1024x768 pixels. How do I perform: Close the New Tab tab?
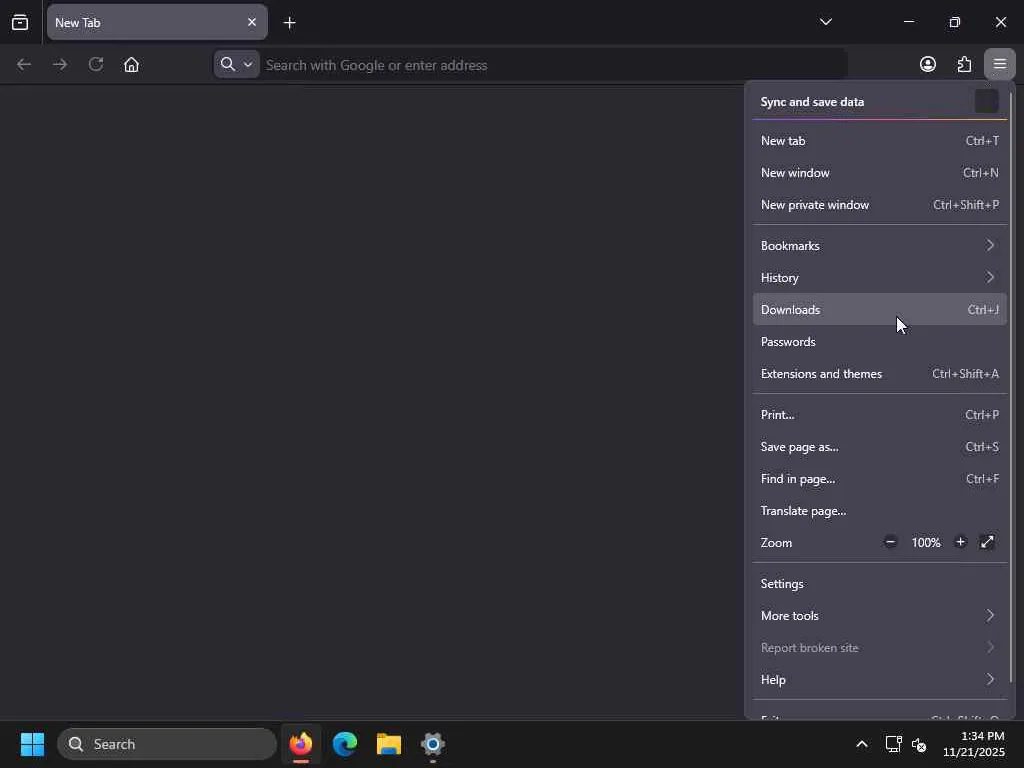(252, 22)
